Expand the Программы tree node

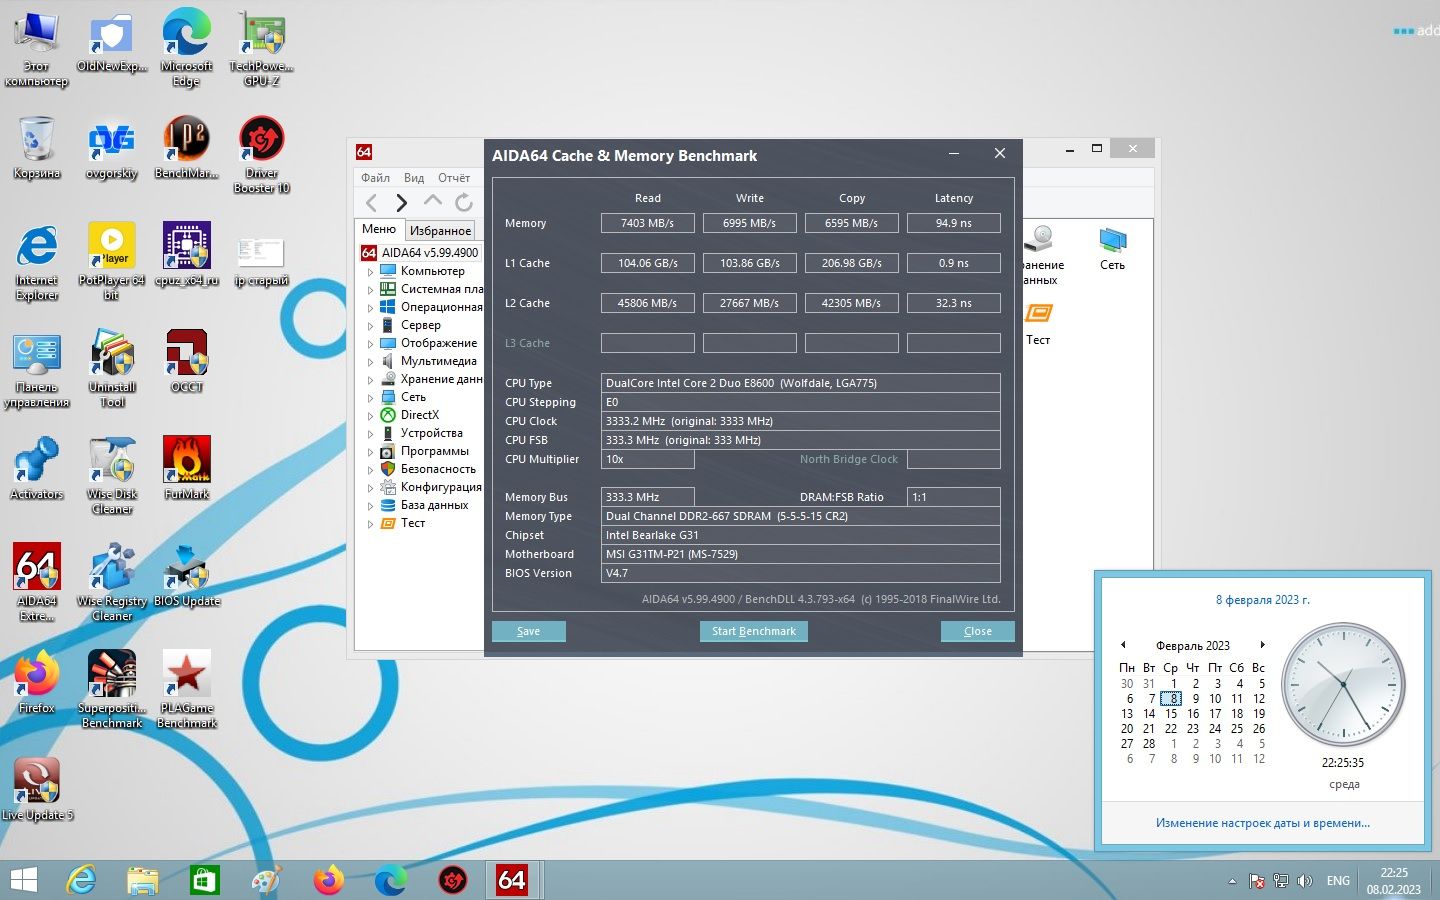pyautogui.click(x=370, y=452)
